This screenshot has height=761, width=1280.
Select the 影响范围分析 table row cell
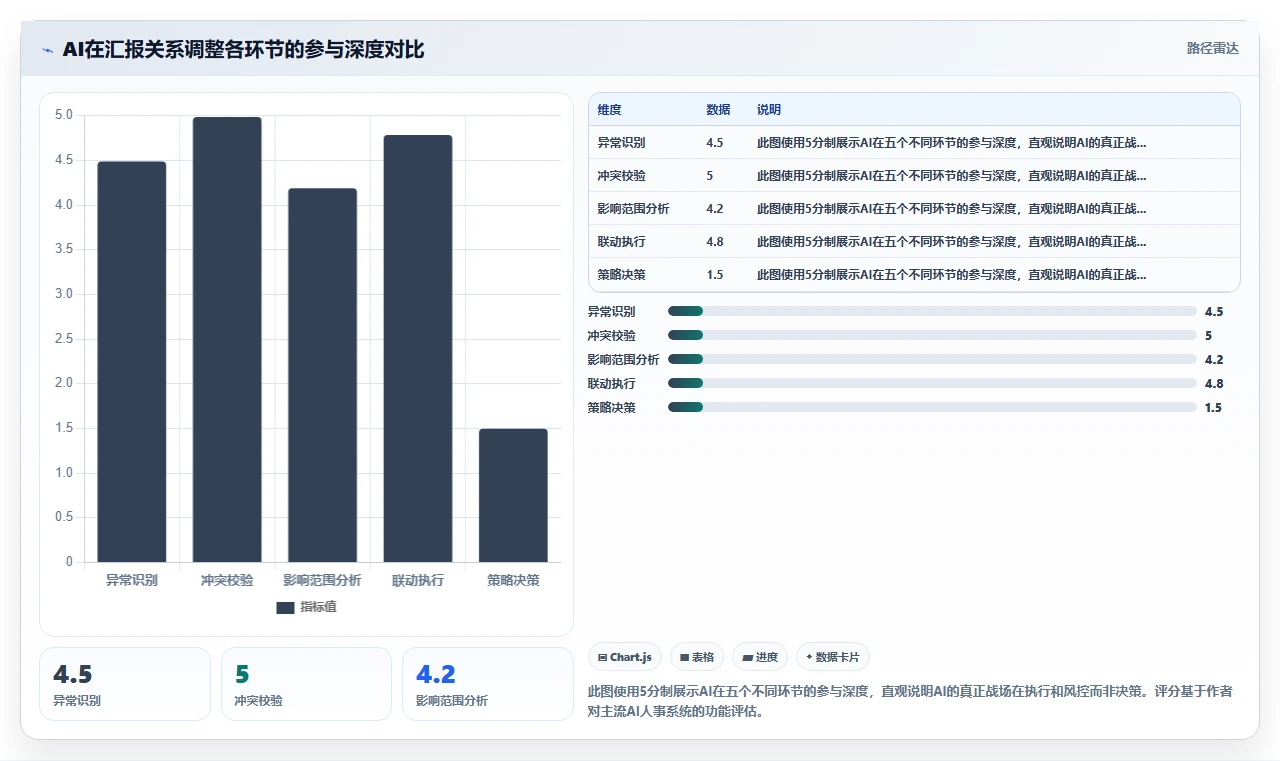[x=634, y=209]
